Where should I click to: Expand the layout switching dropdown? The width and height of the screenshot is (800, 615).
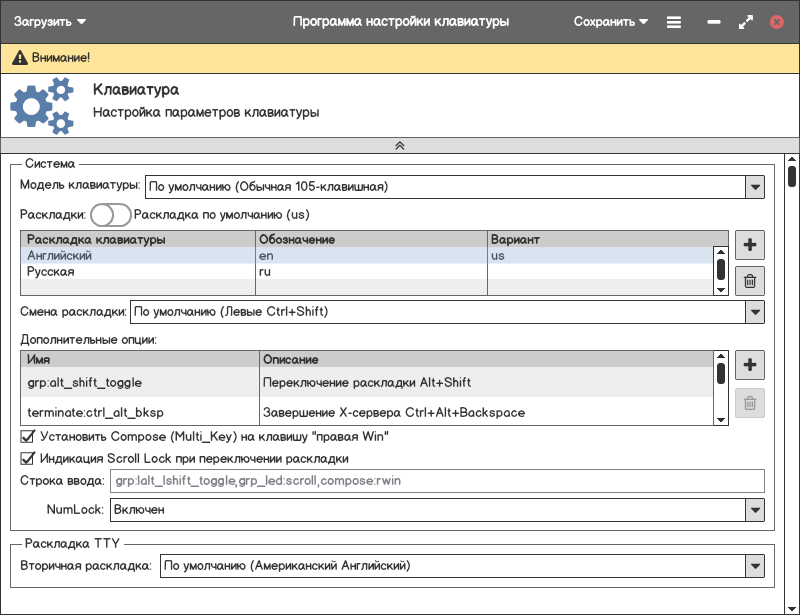coord(754,312)
